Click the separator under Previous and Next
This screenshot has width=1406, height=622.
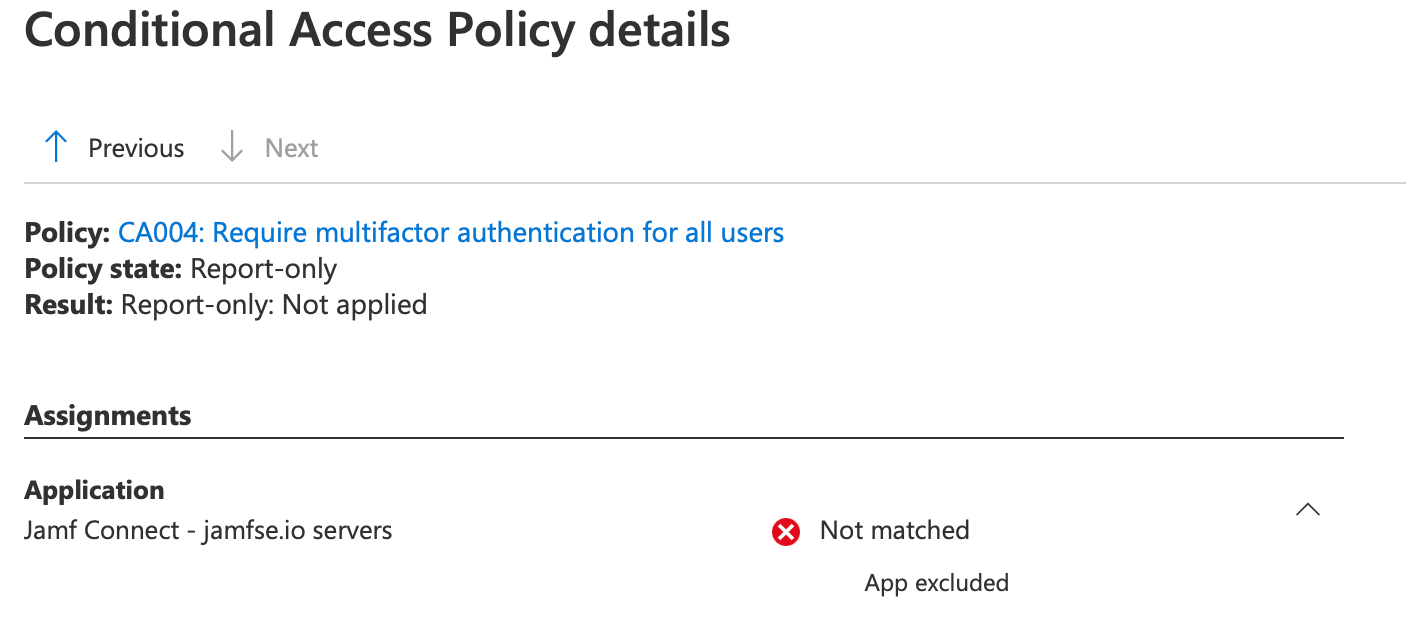(715, 183)
